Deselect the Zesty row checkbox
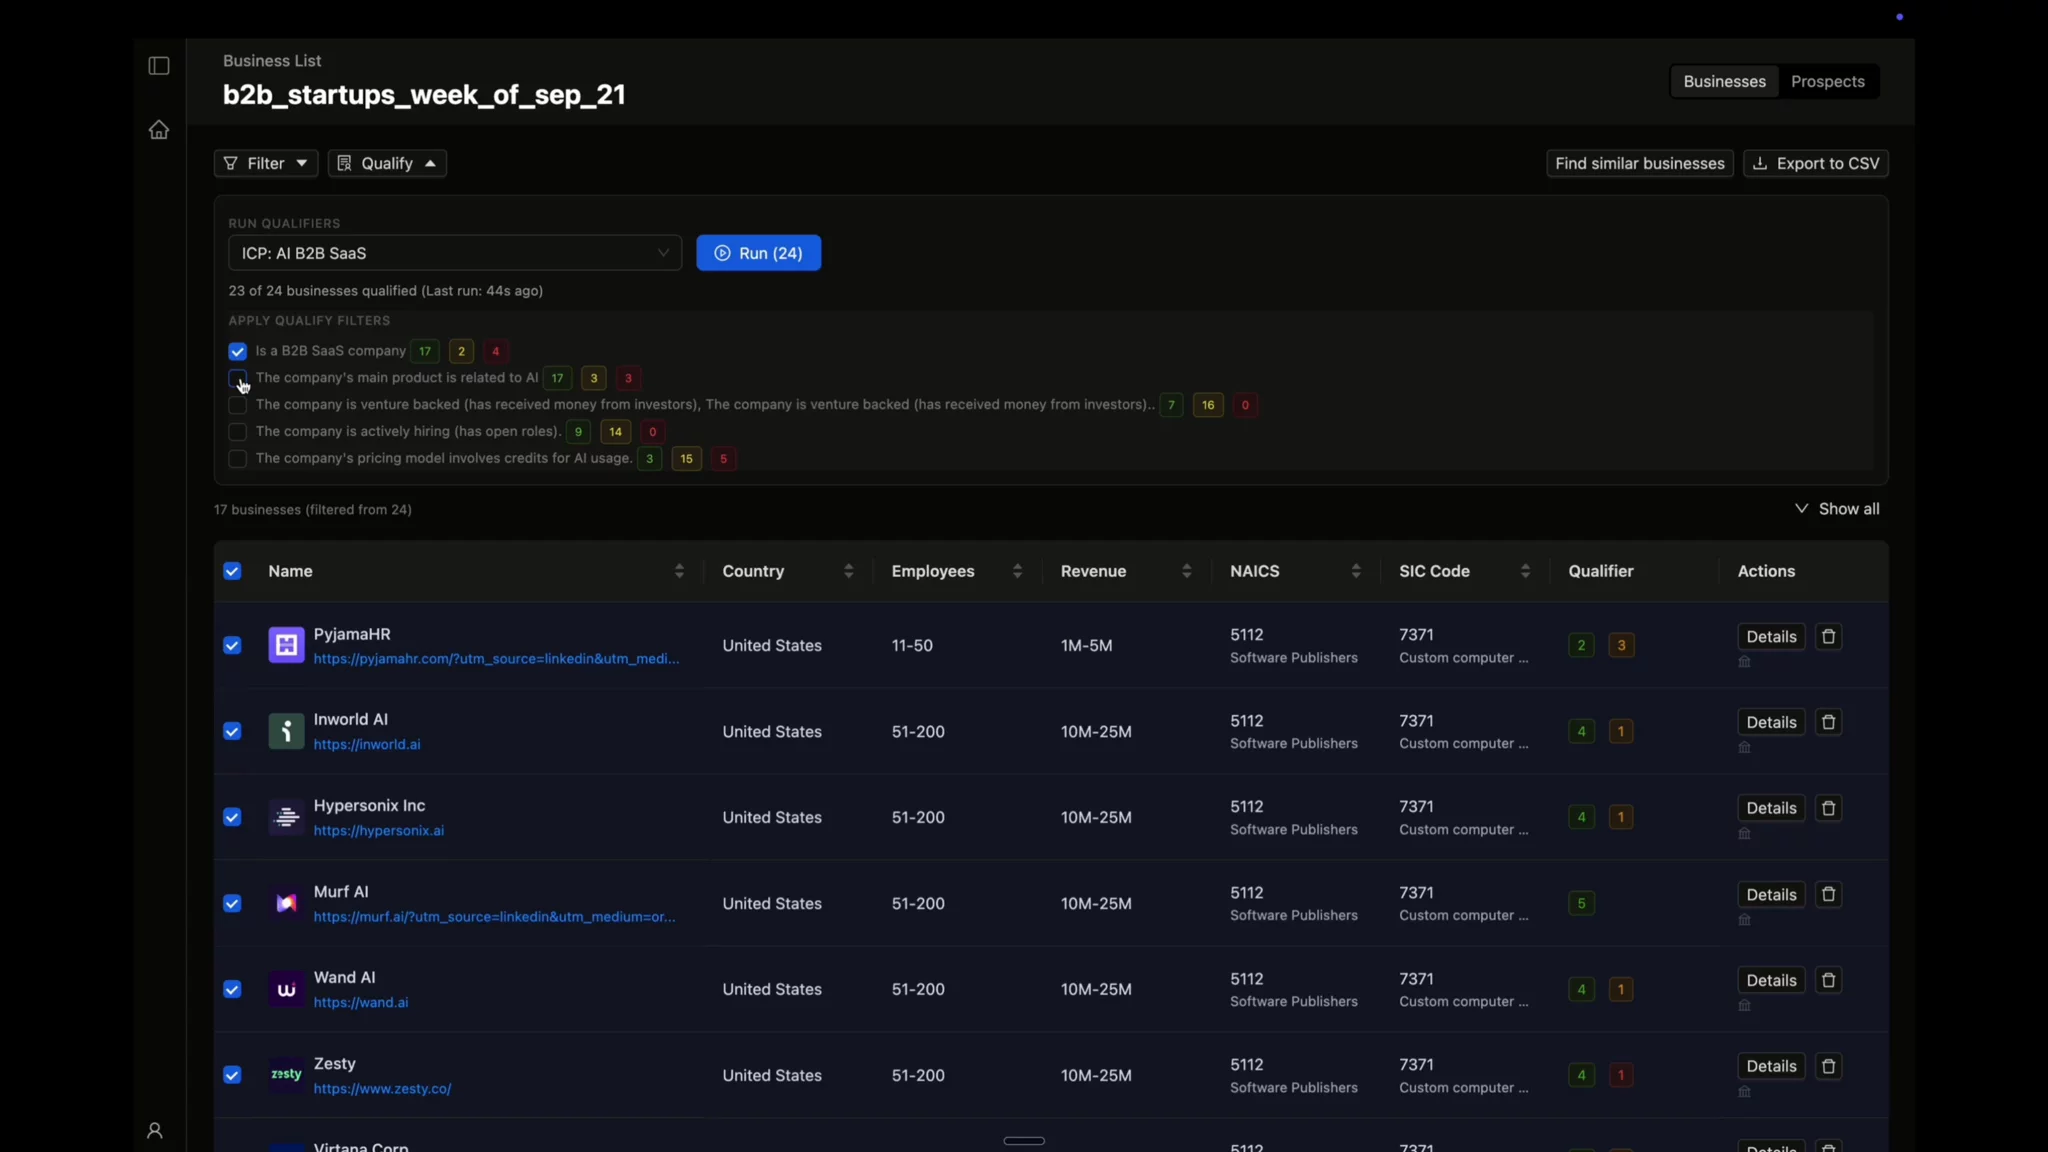The width and height of the screenshot is (2048, 1152). [x=232, y=1075]
